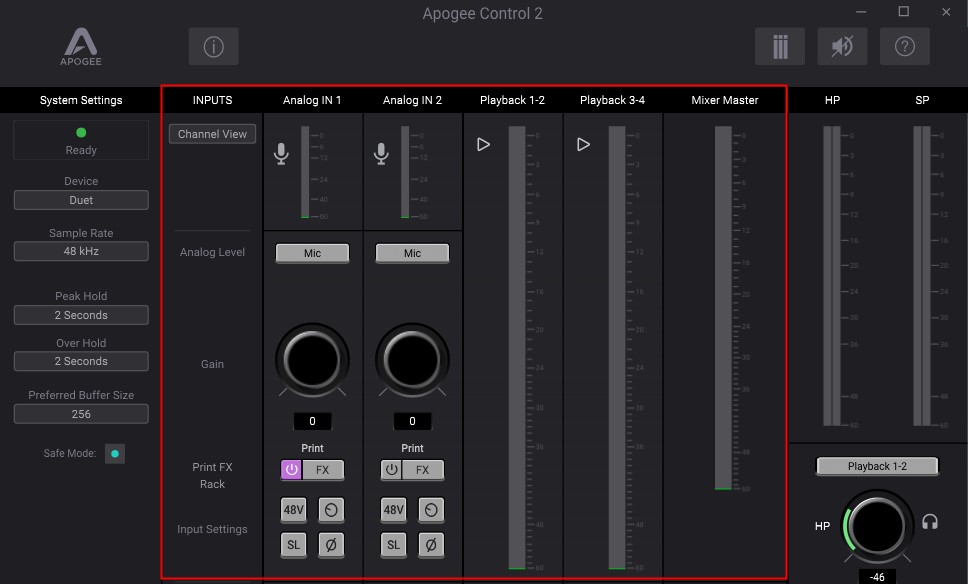Toggle Analog IN 2 grouping circle button
Screen dimensions: 968x584
click(x=431, y=509)
